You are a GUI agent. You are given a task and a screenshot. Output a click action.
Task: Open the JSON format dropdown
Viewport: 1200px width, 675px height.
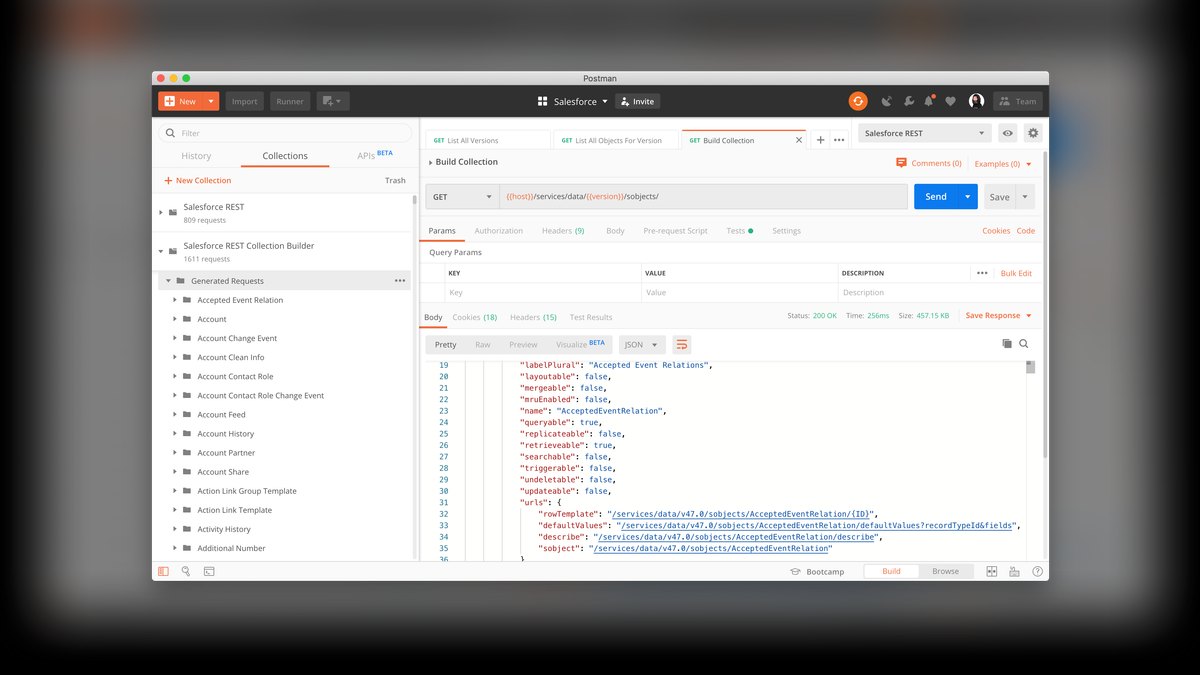coord(642,344)
